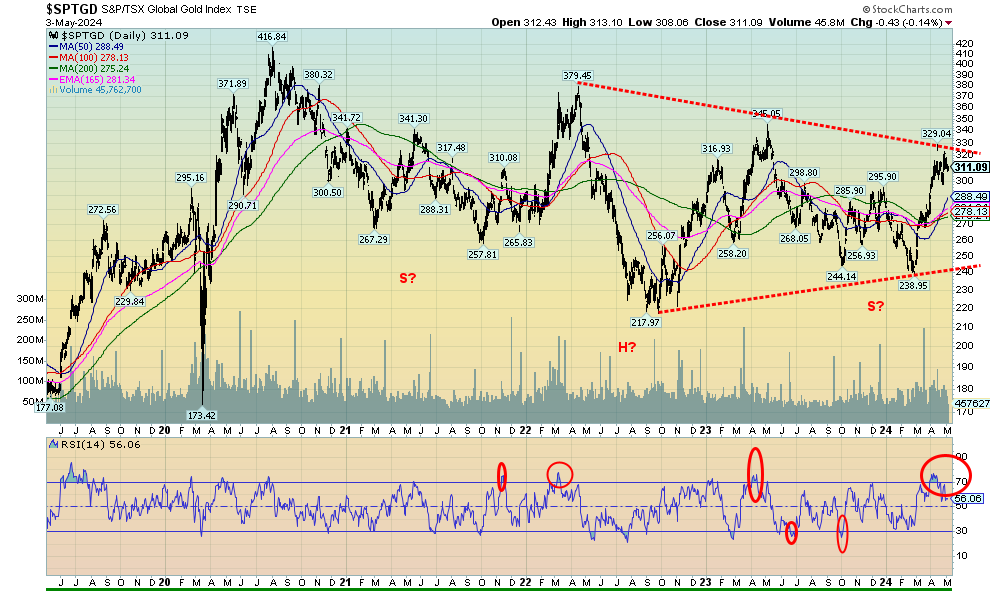
Task: Click the 329.04 recent high label
Action: [x=935, y=133]
